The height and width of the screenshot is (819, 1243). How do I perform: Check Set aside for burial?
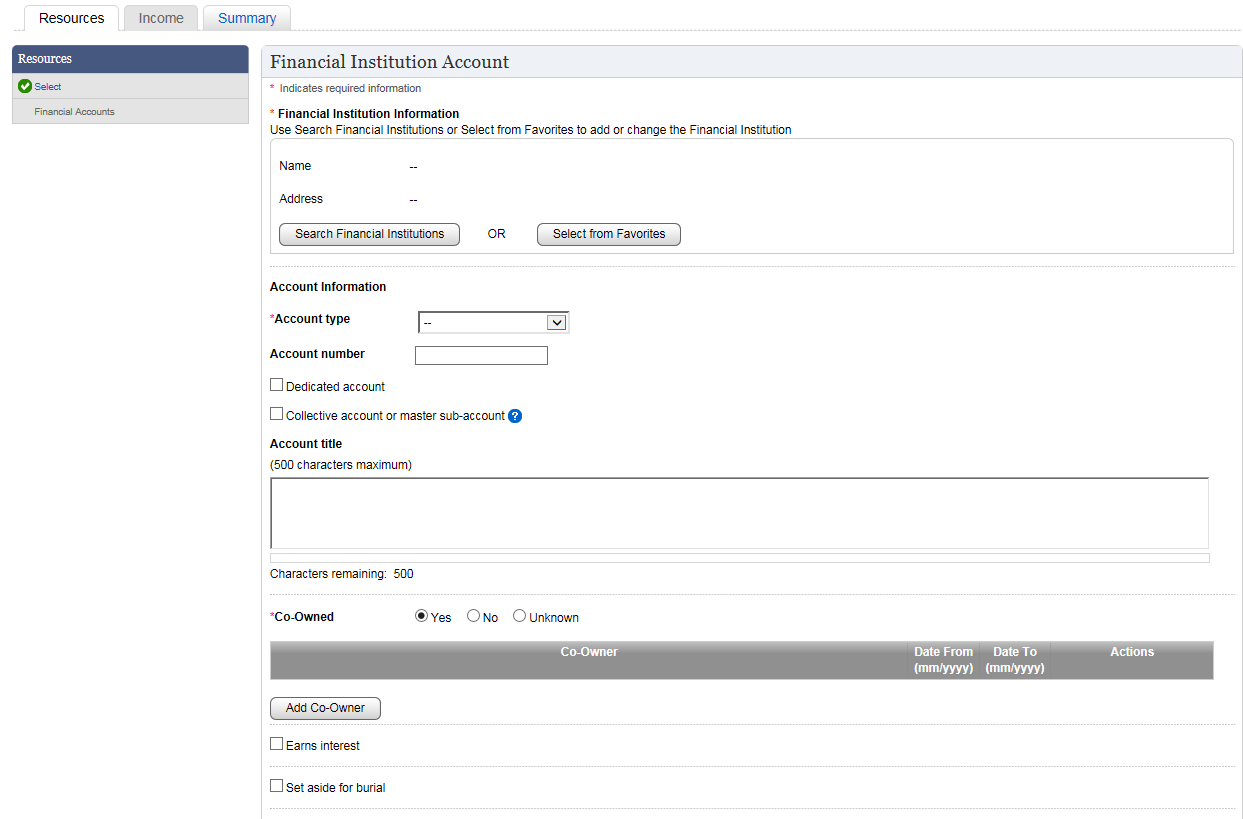click(x=277, y=786)
